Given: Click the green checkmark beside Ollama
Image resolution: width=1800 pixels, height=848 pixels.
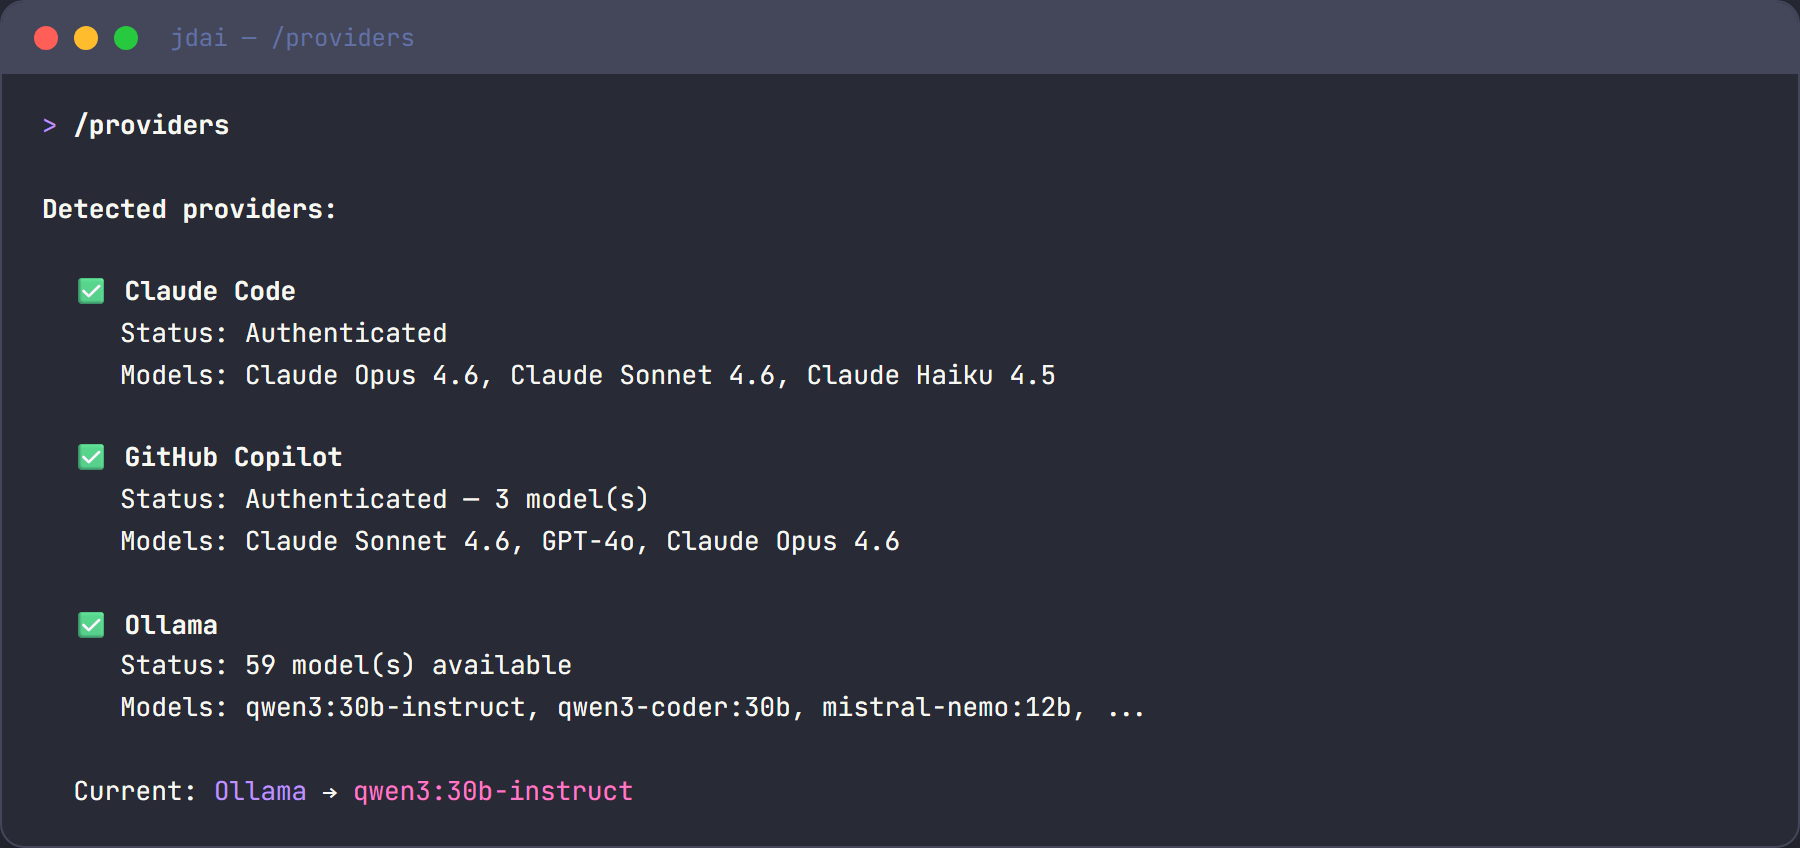Looking at the screenshot, I should click(x=91, y=624).
